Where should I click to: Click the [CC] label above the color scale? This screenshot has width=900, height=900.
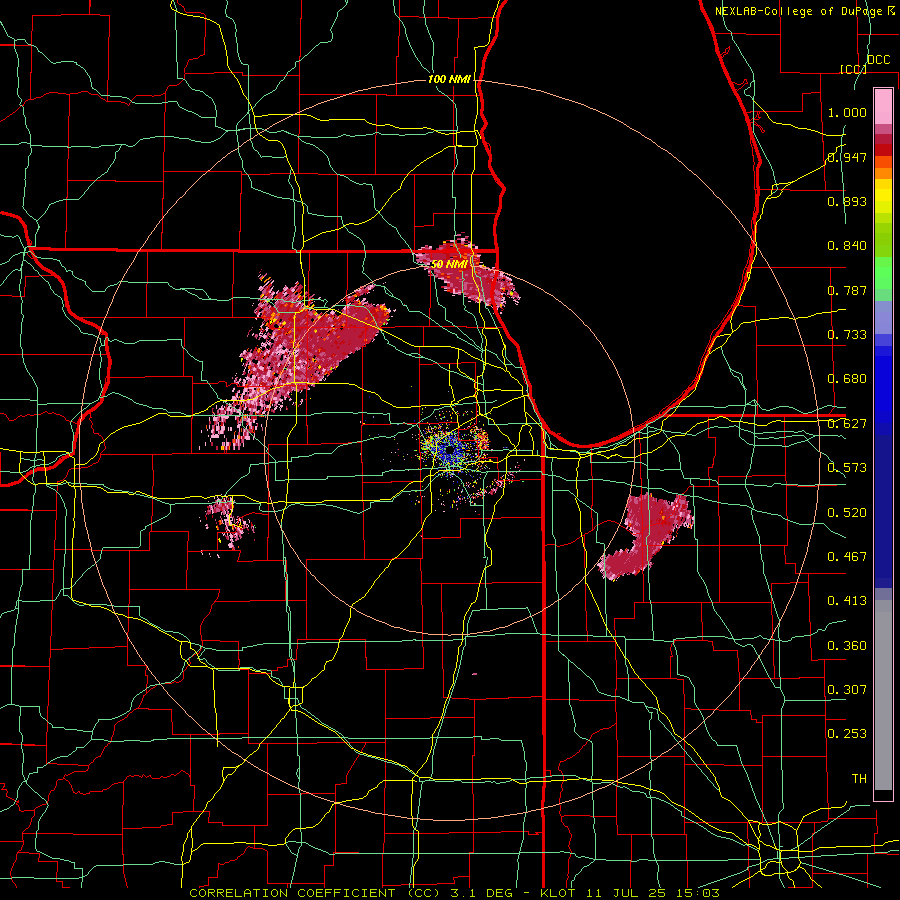point(853,69)
